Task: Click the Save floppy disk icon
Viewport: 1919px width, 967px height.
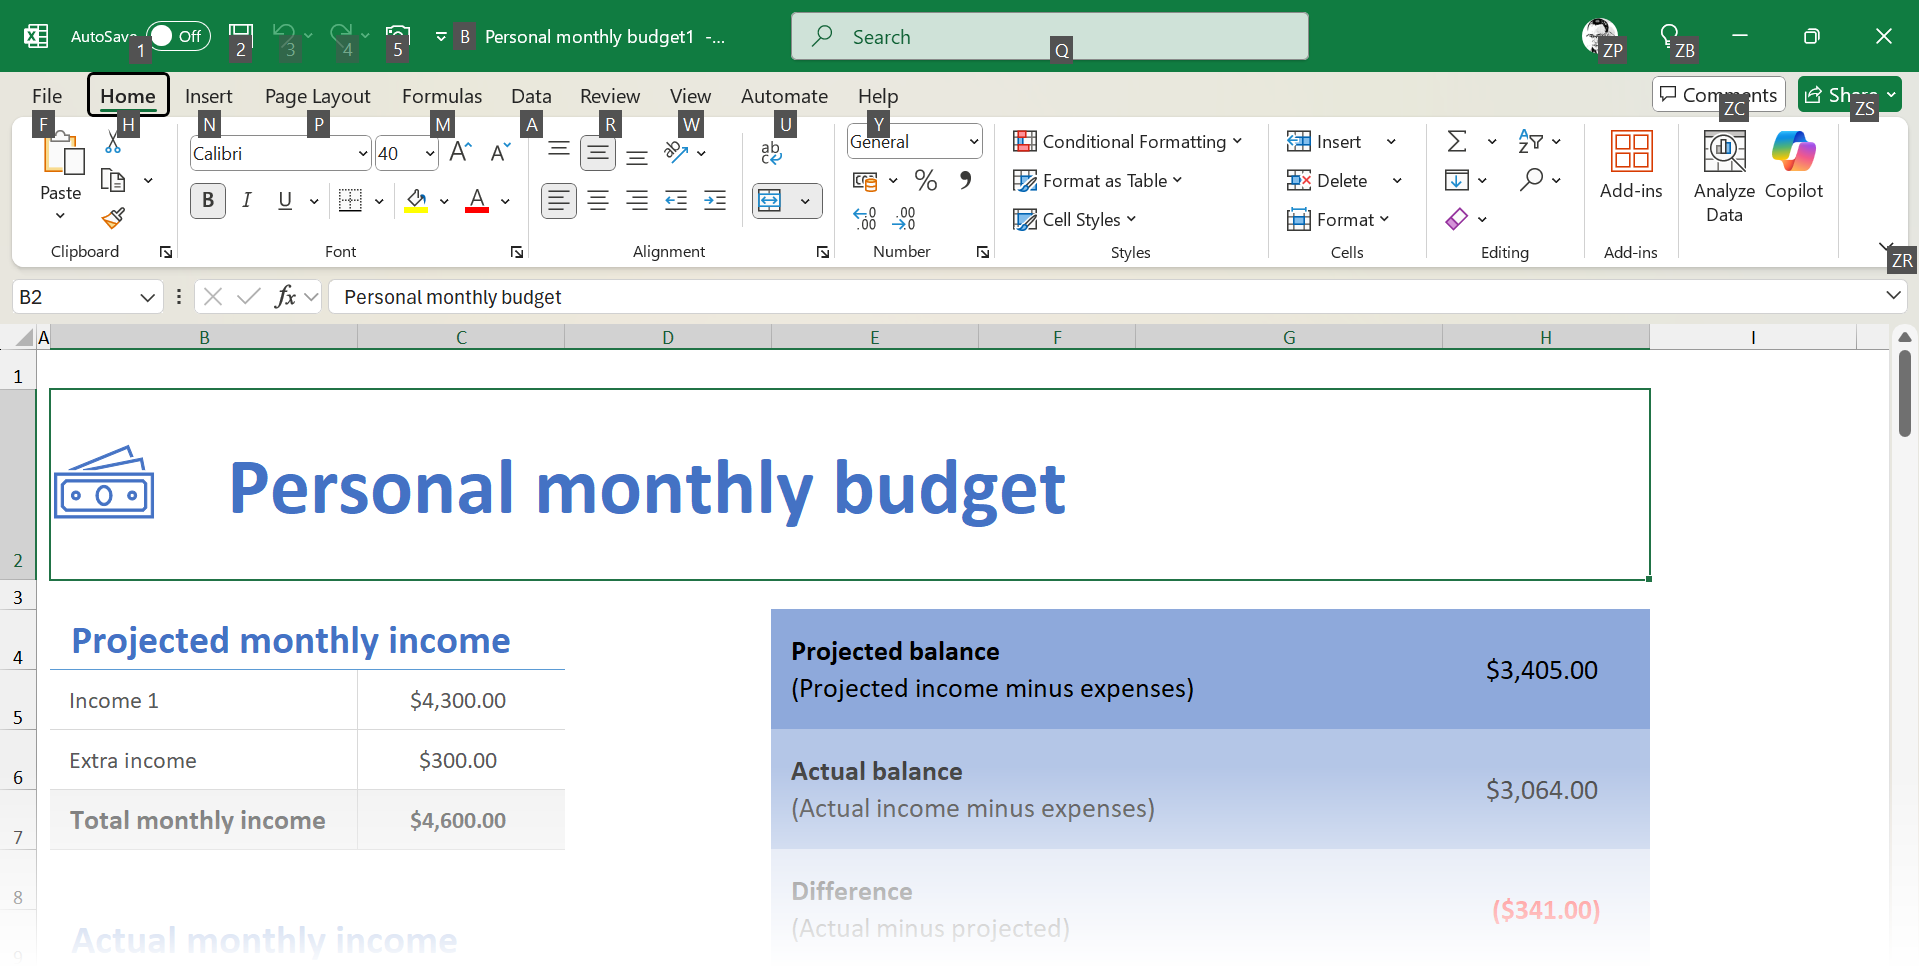Action: coord(240,36)
